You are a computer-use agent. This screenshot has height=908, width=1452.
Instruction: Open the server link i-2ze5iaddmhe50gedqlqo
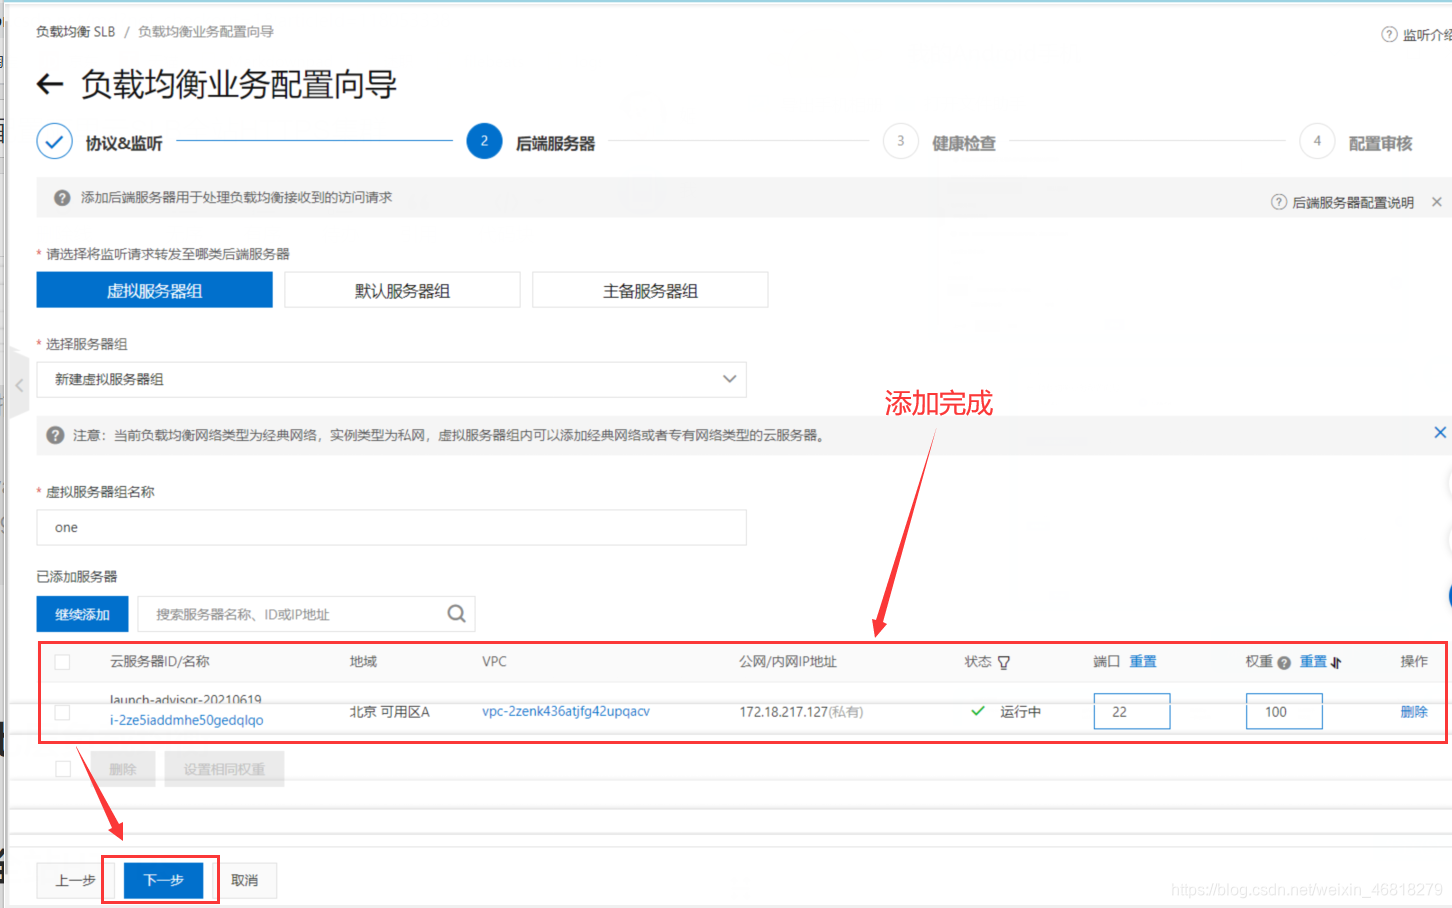click(x=187, y=720)
